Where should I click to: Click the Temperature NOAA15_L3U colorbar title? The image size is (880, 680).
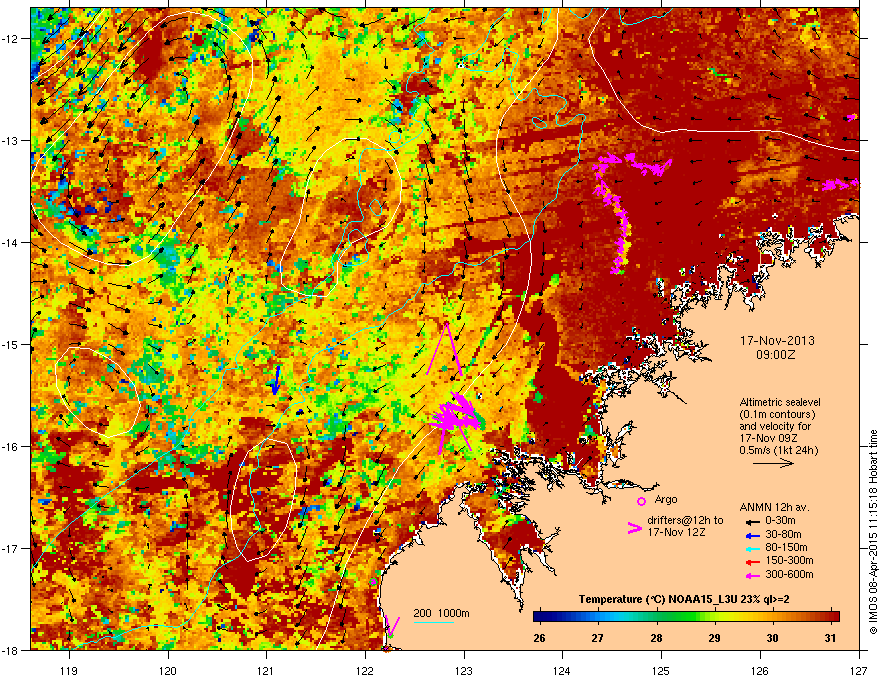(x=684, y=600)
